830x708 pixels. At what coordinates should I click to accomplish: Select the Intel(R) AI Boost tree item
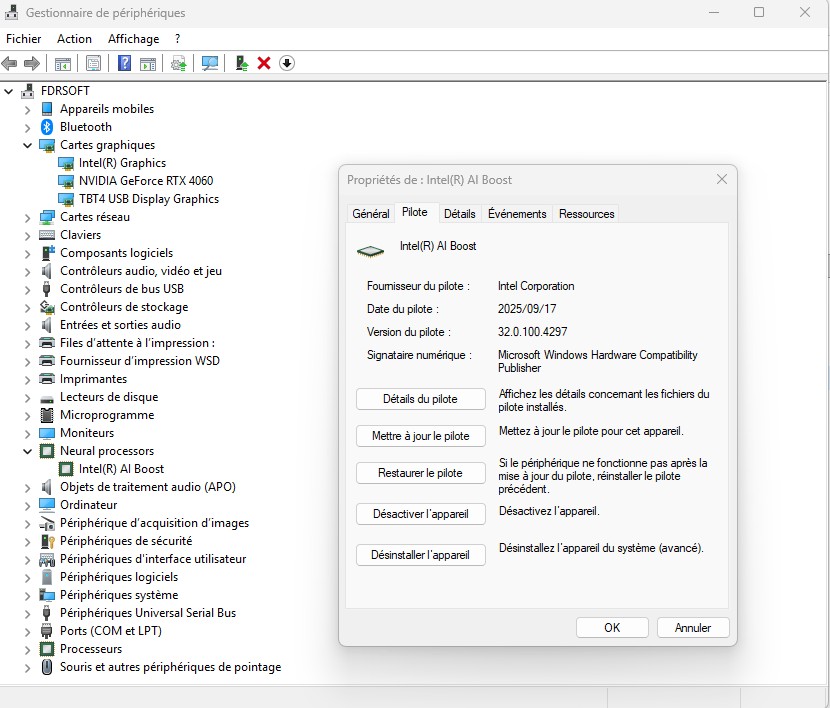pyautogui.click(x=121, y=469)
